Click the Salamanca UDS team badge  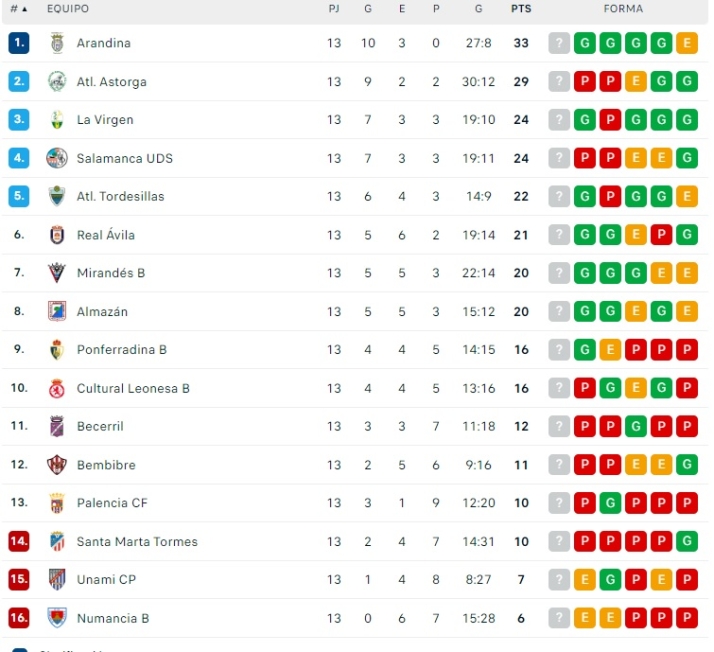click(x=57, y=158)
